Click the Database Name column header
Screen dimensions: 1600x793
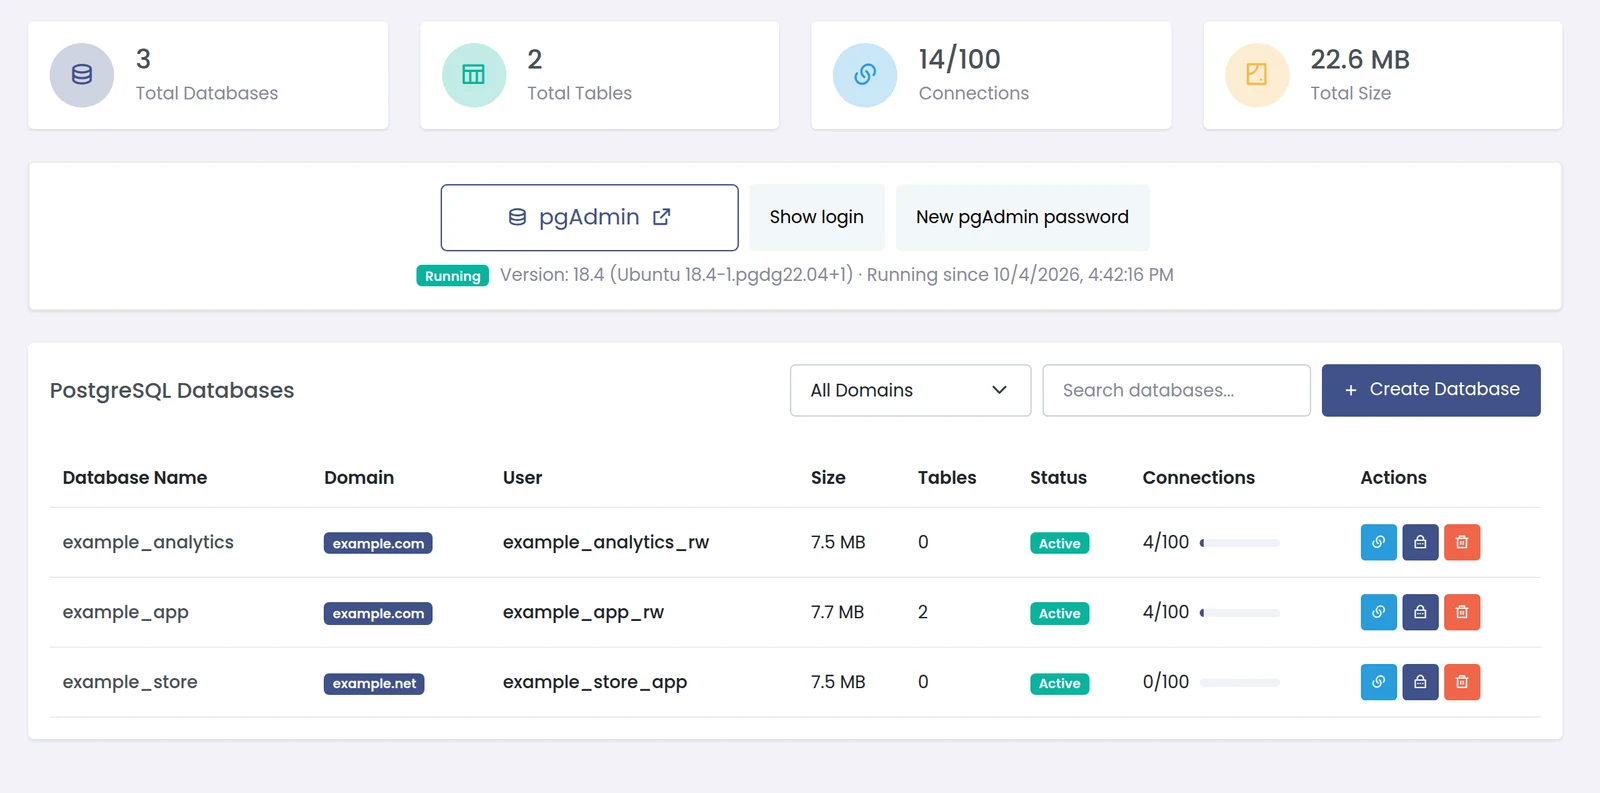pyautogui.click(x=135, y=478)
